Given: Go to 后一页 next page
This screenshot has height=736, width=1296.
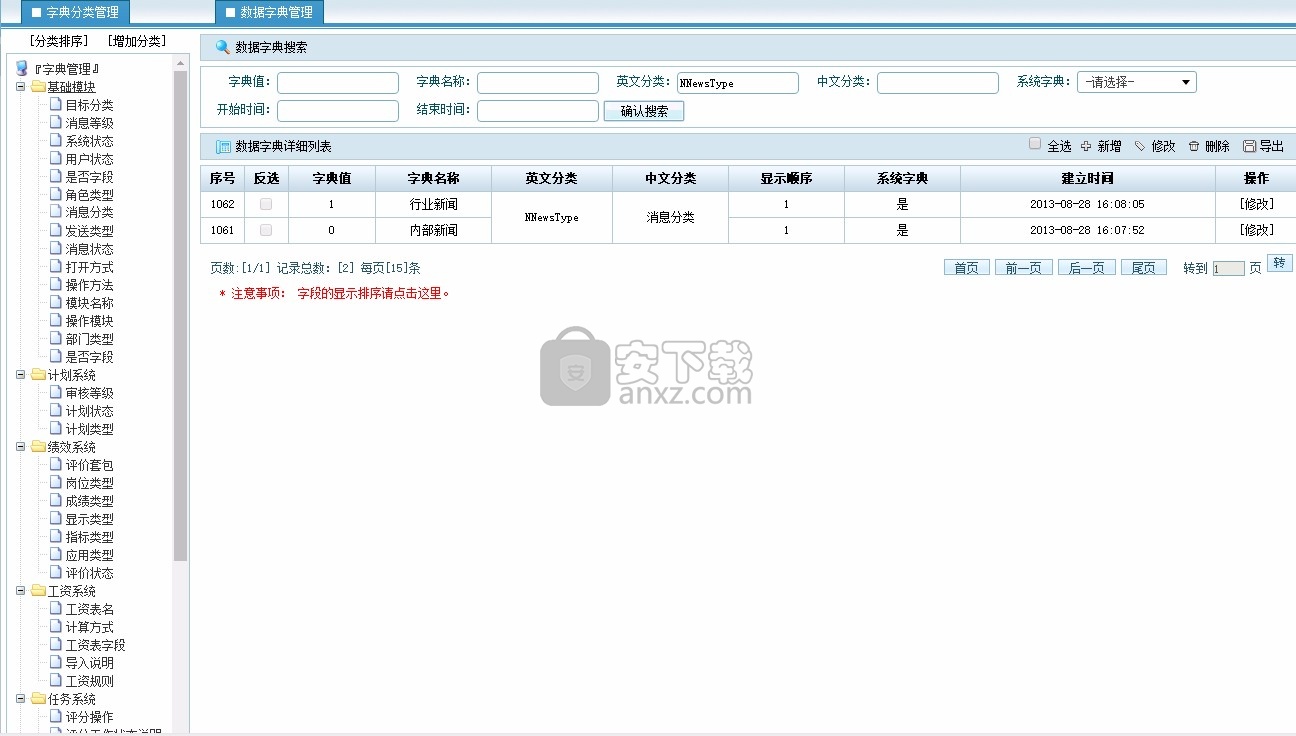Looking at the screenshot, I should coord(1087,268).
